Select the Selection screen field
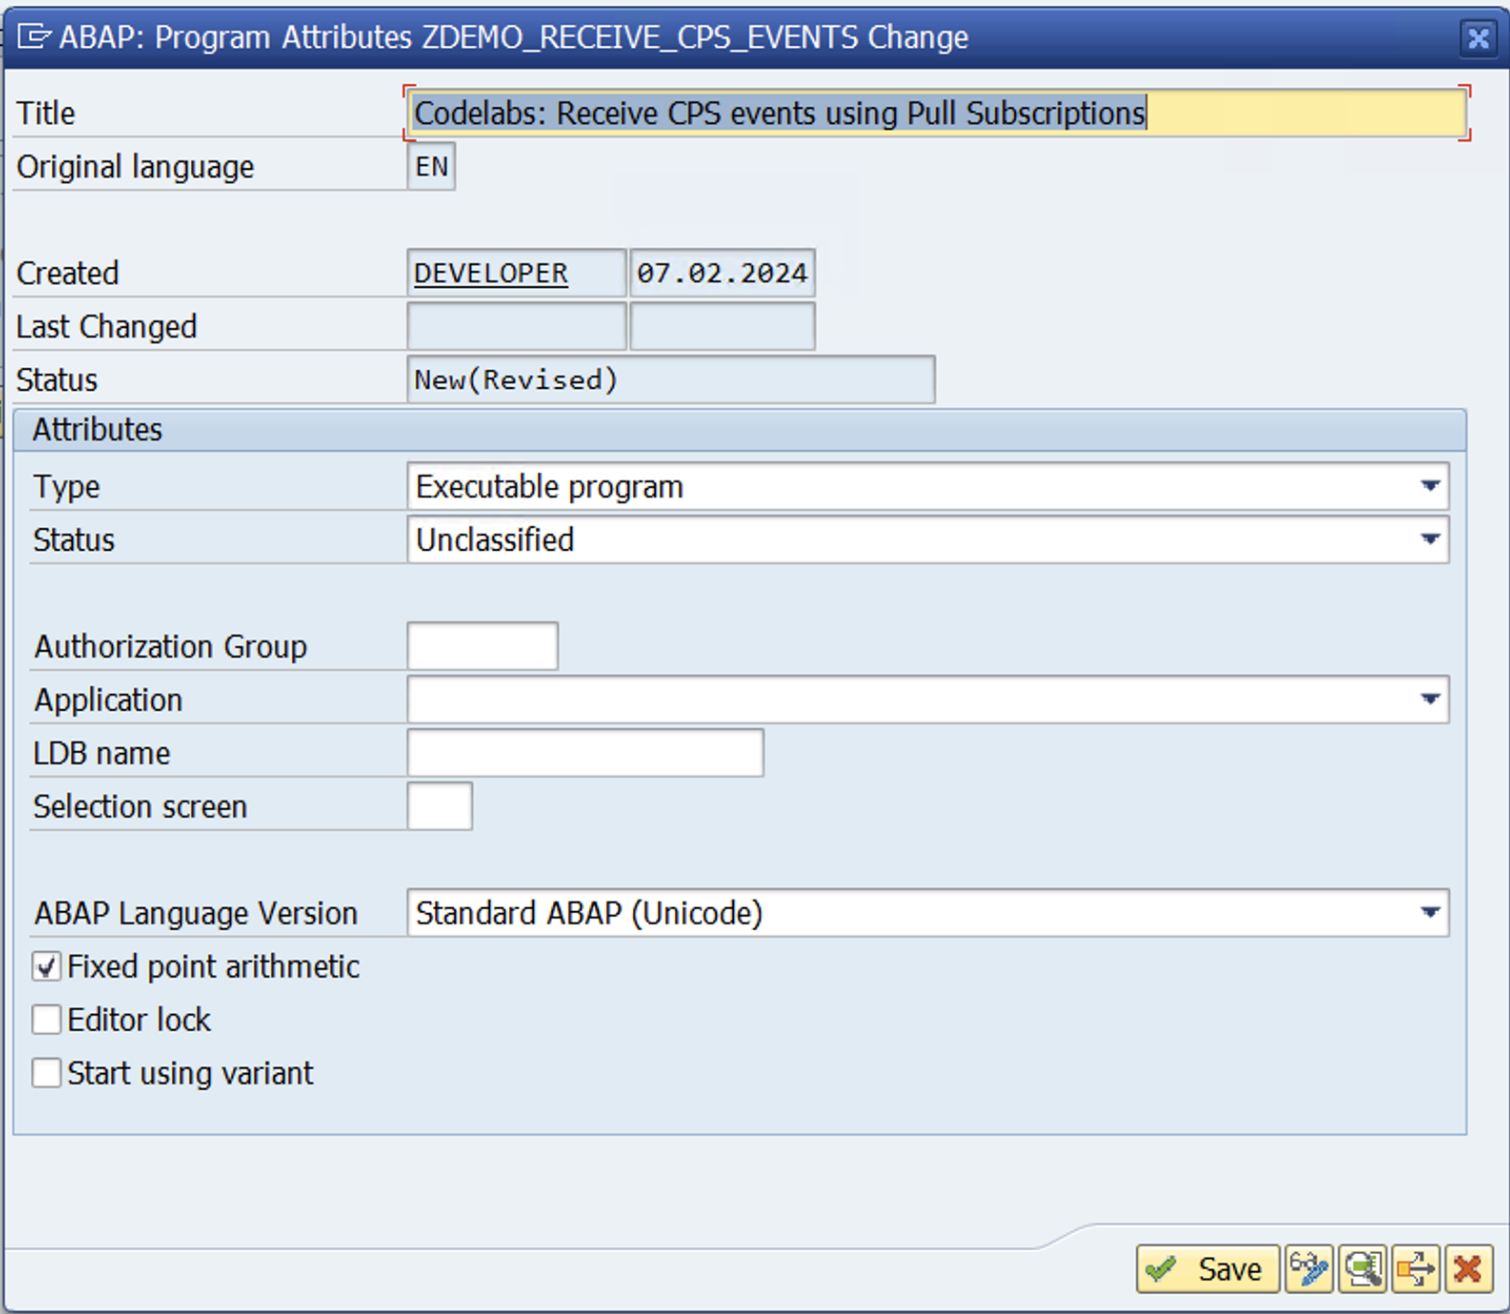The height and width of the screenshot is (1314, 1510). click(x=439, y=806)
